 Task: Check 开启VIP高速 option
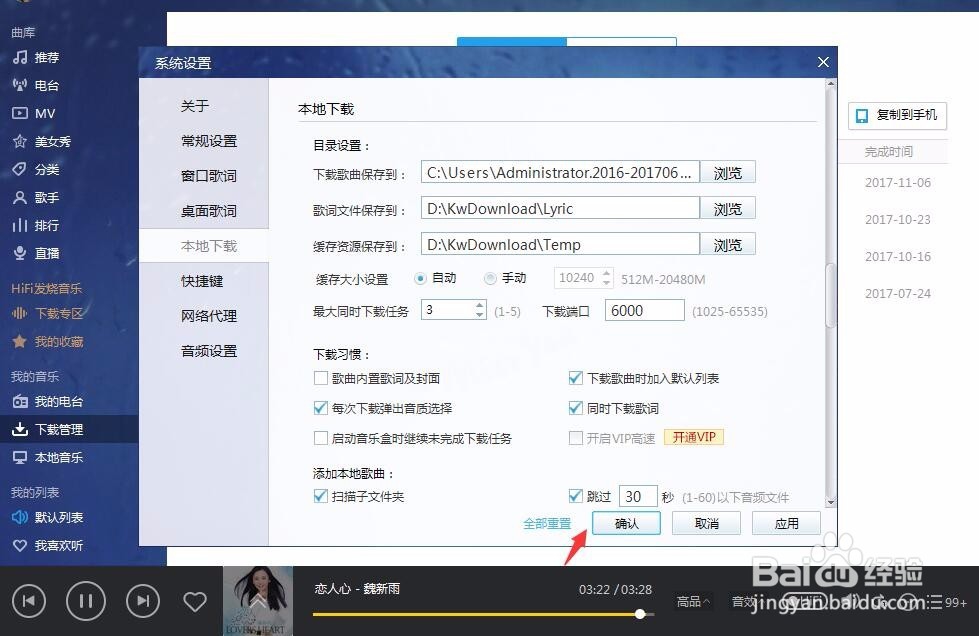(576, 438)
